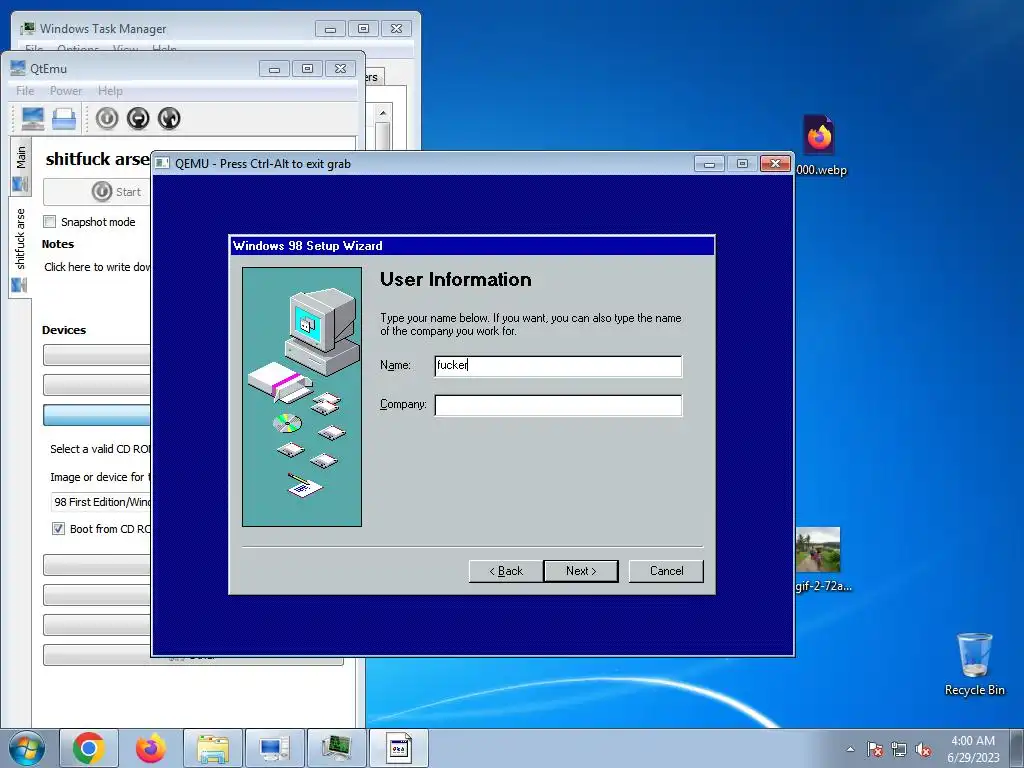Screen dimensions: 1024x768
Task: Open the Windows Start orb
Action: coord(27,748)
